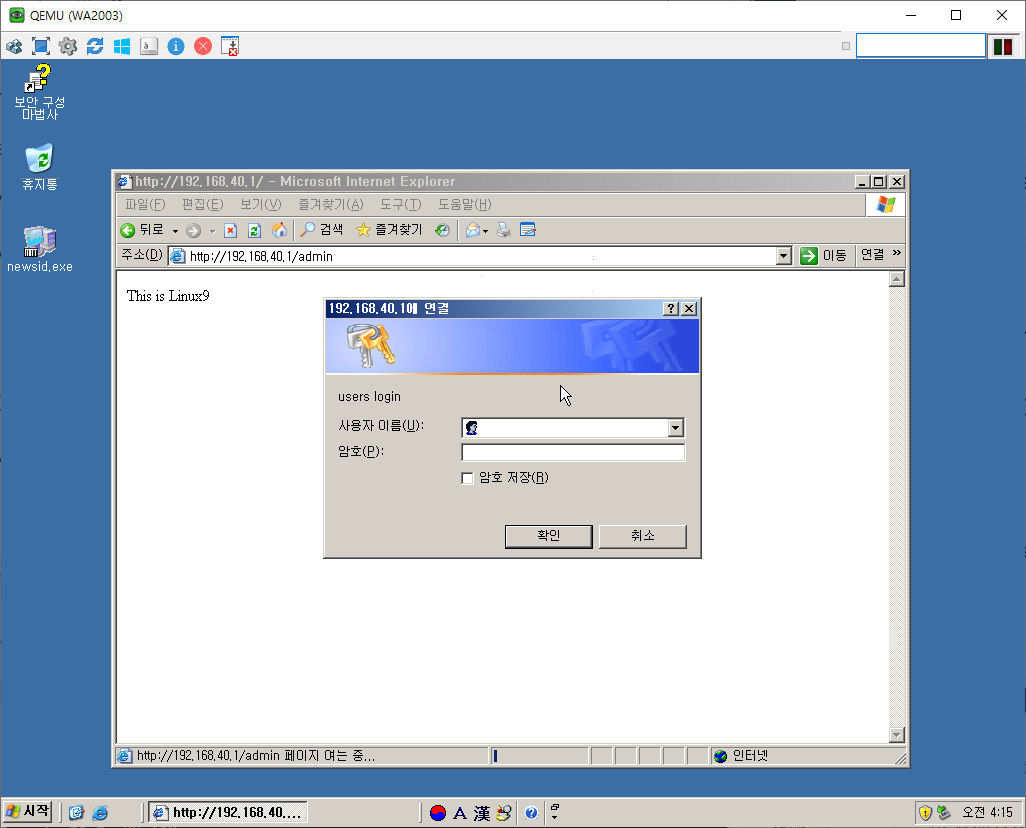Click the QEMU toolbar text input box
1026x828 pixels.
[921, 46]
